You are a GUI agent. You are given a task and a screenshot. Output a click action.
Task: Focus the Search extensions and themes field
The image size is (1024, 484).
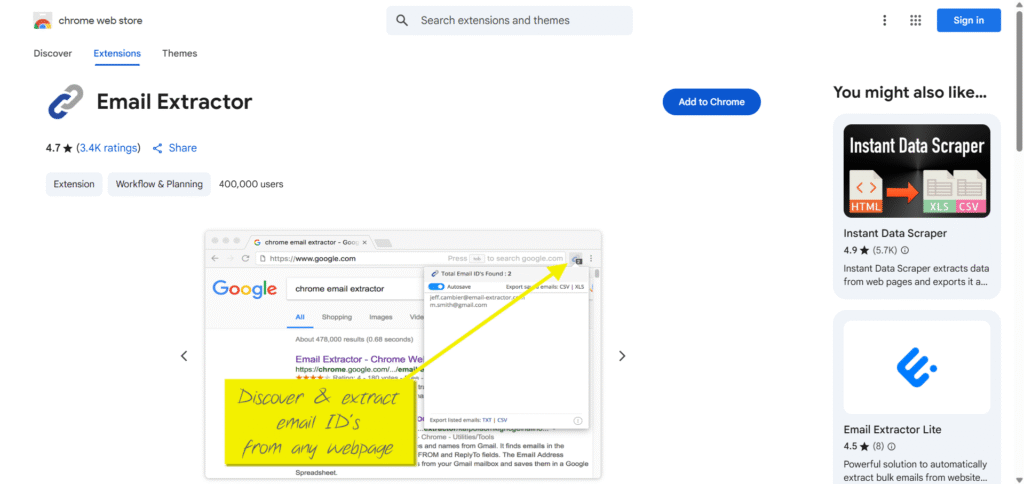[509, 21]
